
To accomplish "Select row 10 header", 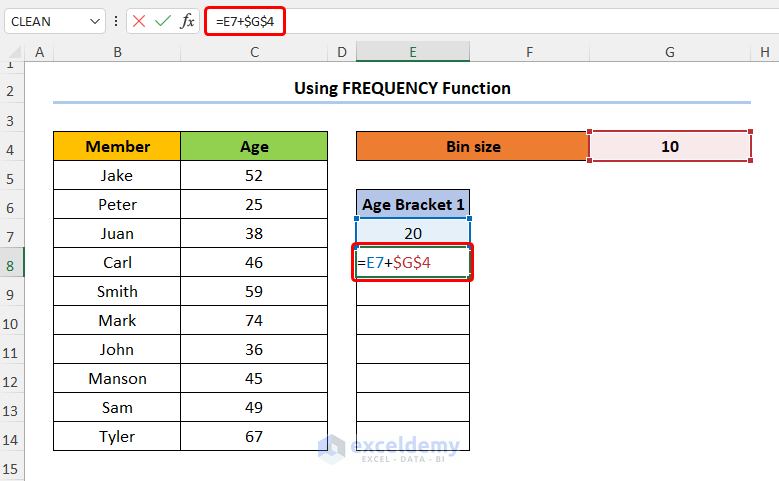I will (12, 321).
